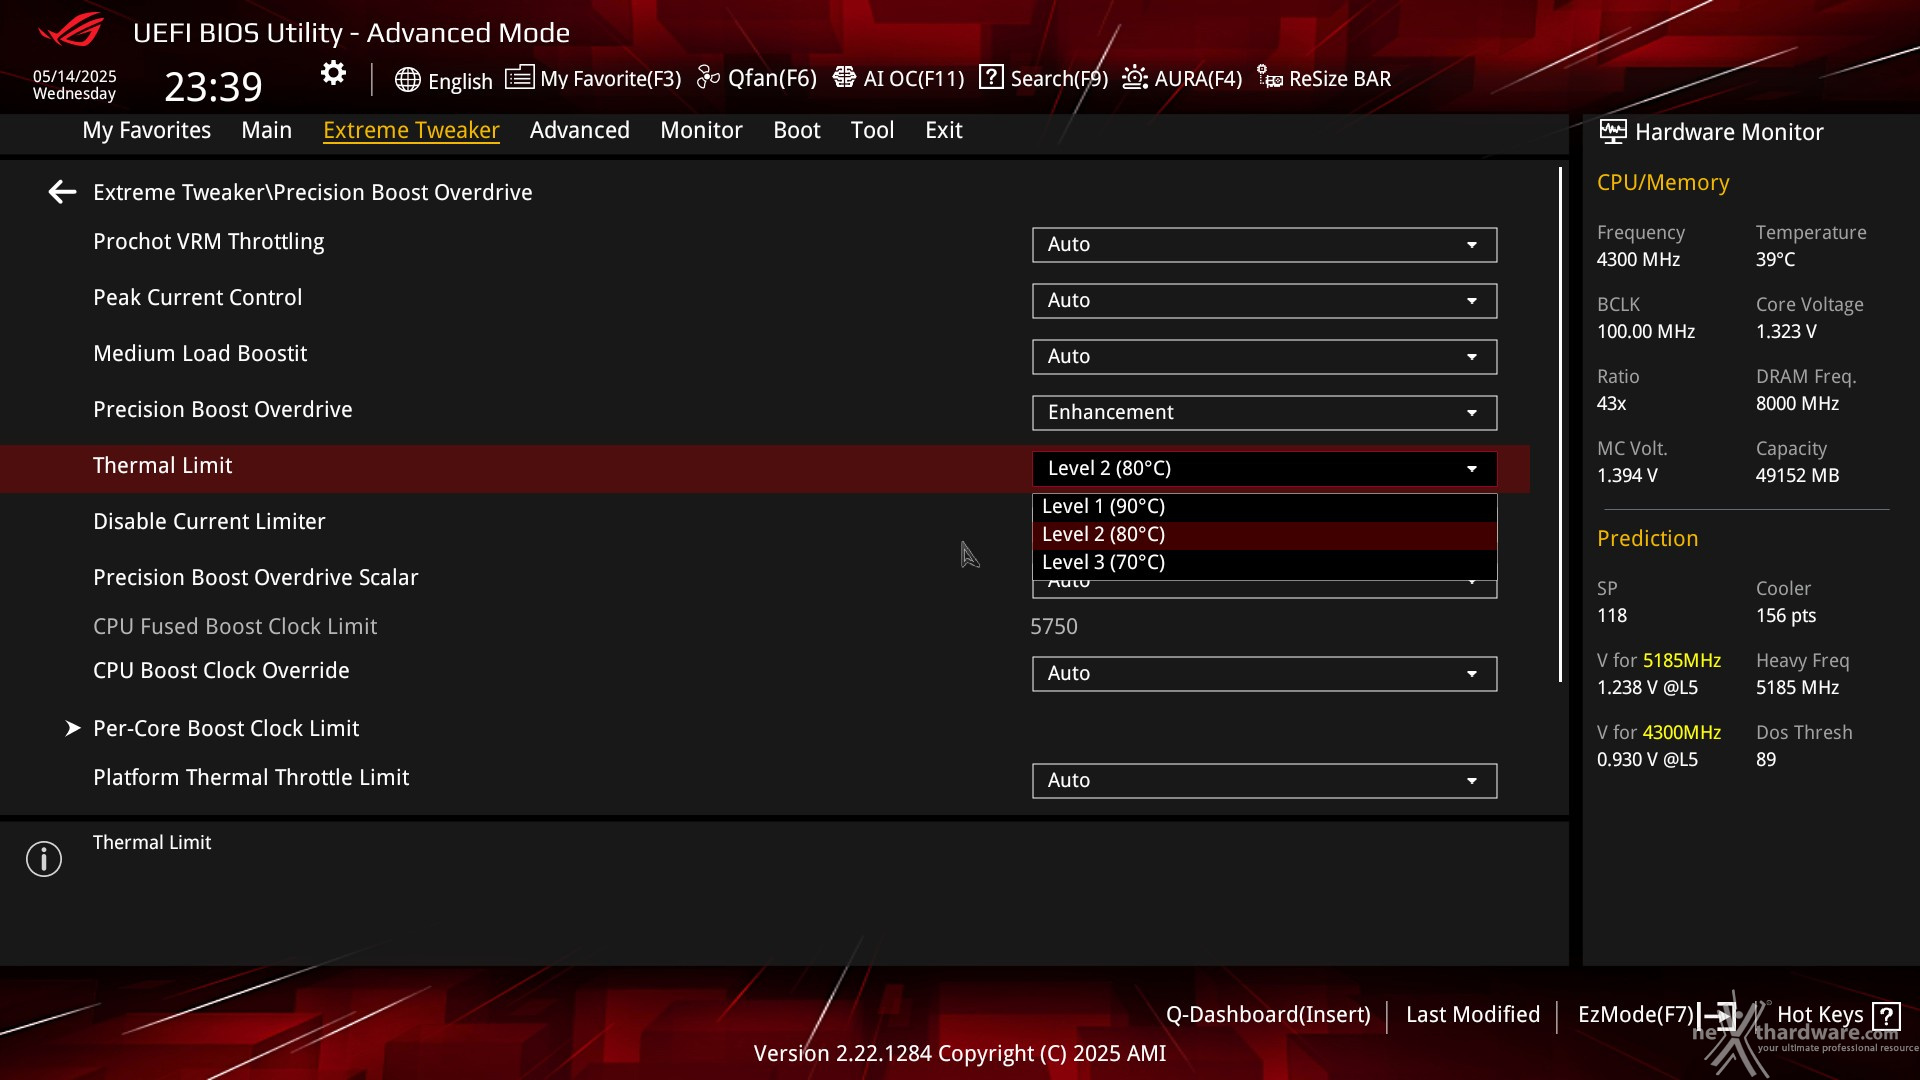
Task: Click the 5185MHz highlighted value
Action: click(1682, 660)
